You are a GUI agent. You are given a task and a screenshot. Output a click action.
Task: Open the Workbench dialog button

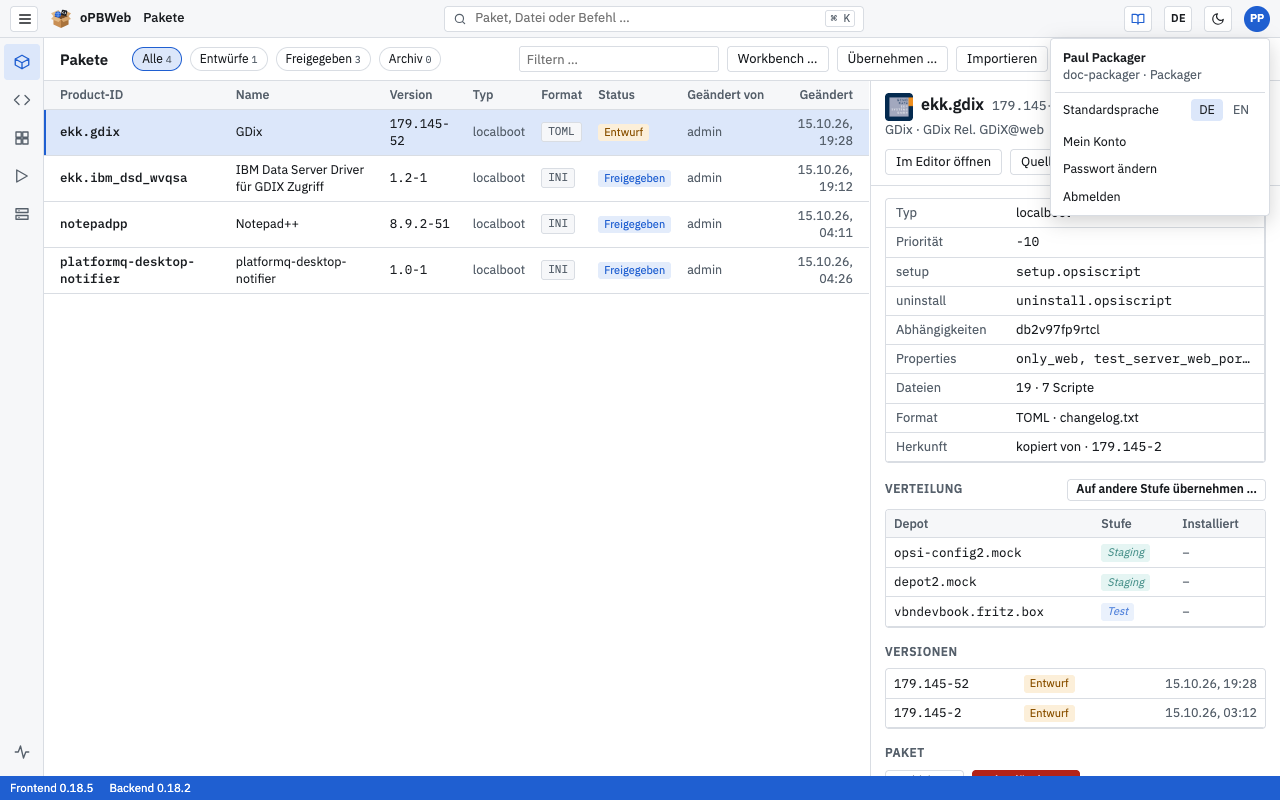(779, 59)
